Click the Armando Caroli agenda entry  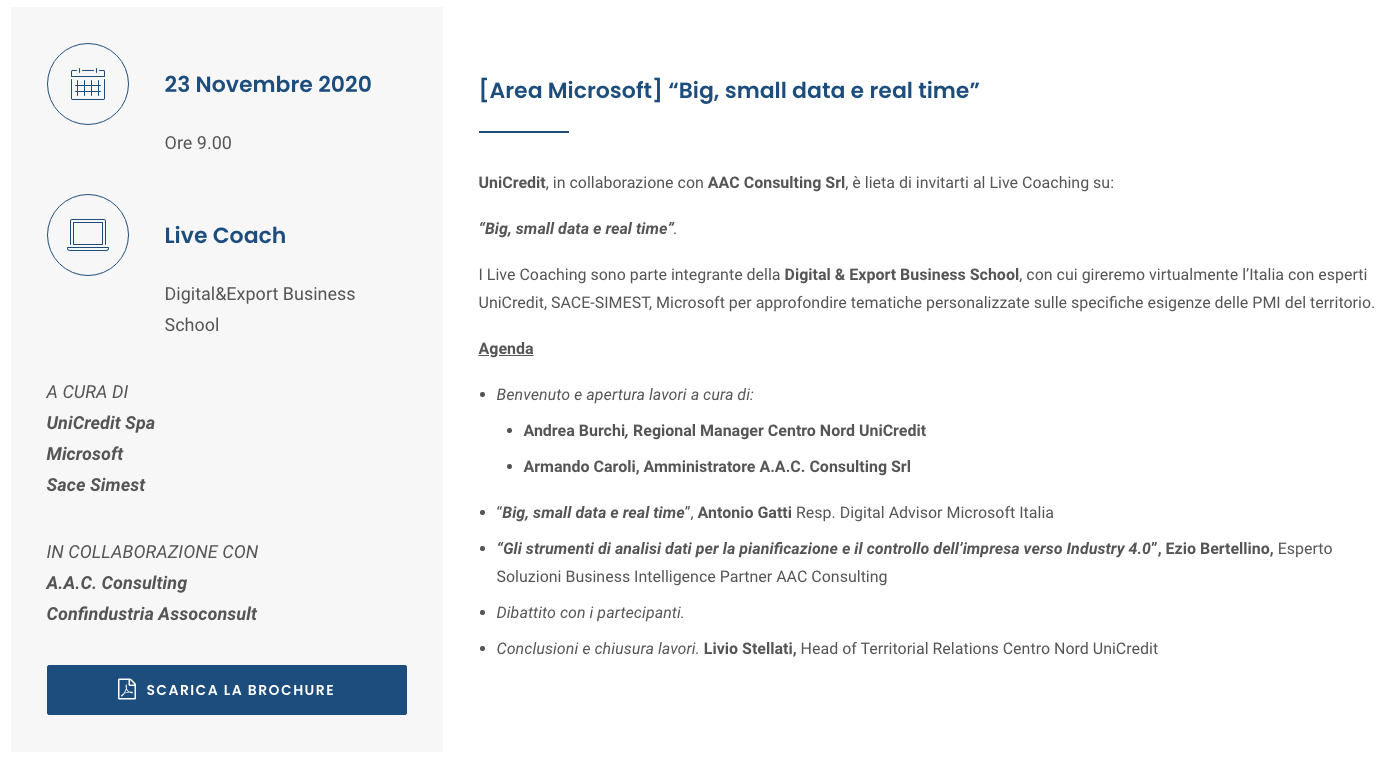(x=716, y=466)
